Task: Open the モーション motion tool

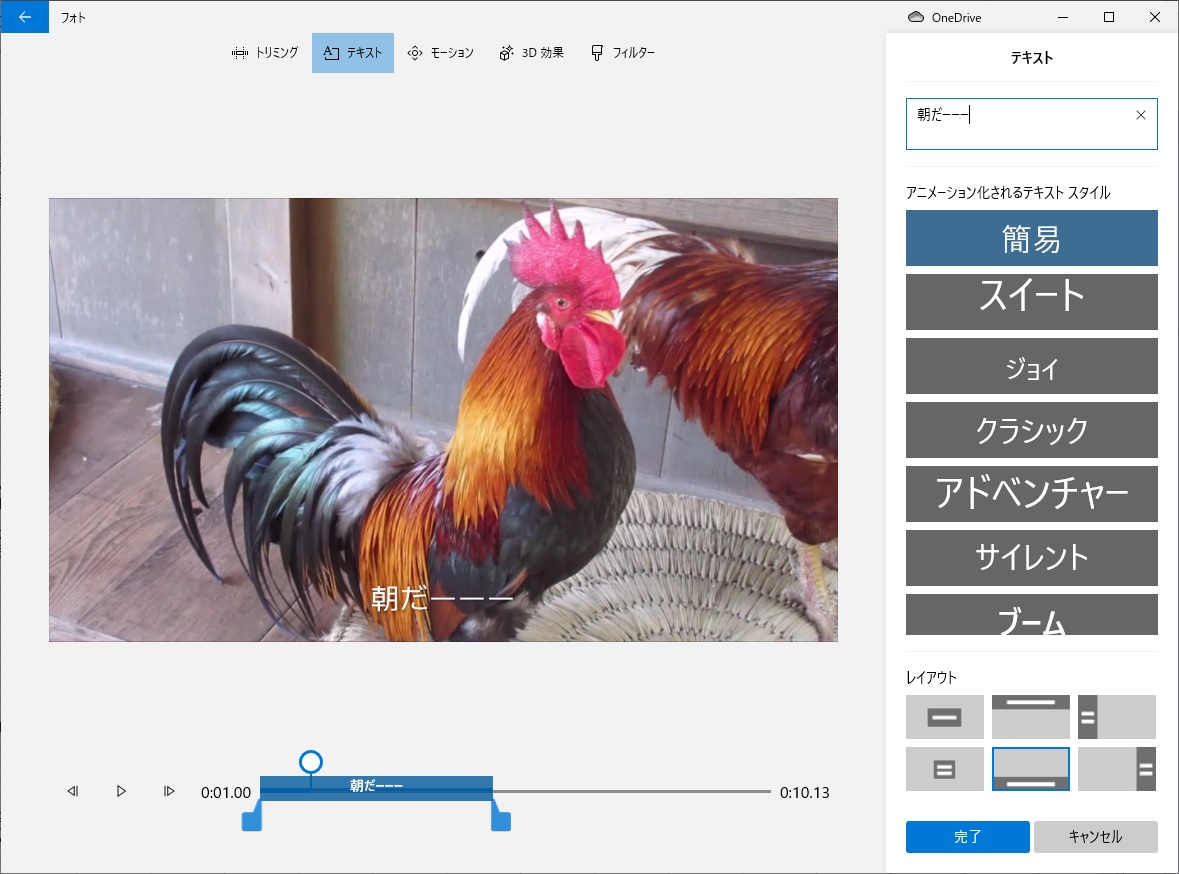Action: pyautogui.click(x=441, y=53)
